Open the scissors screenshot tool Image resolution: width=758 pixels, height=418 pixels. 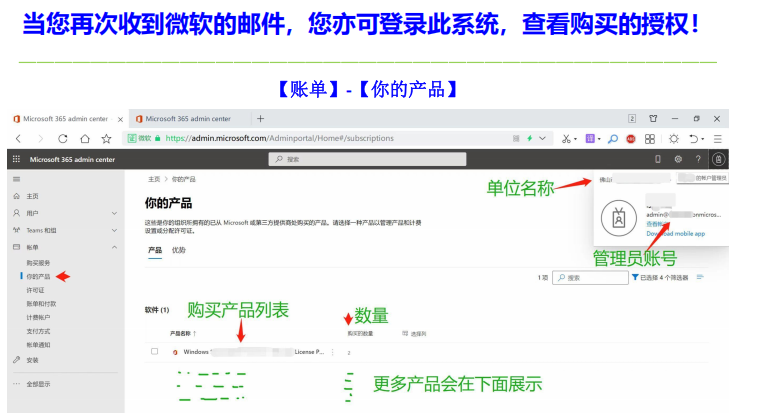click(566, 139)
